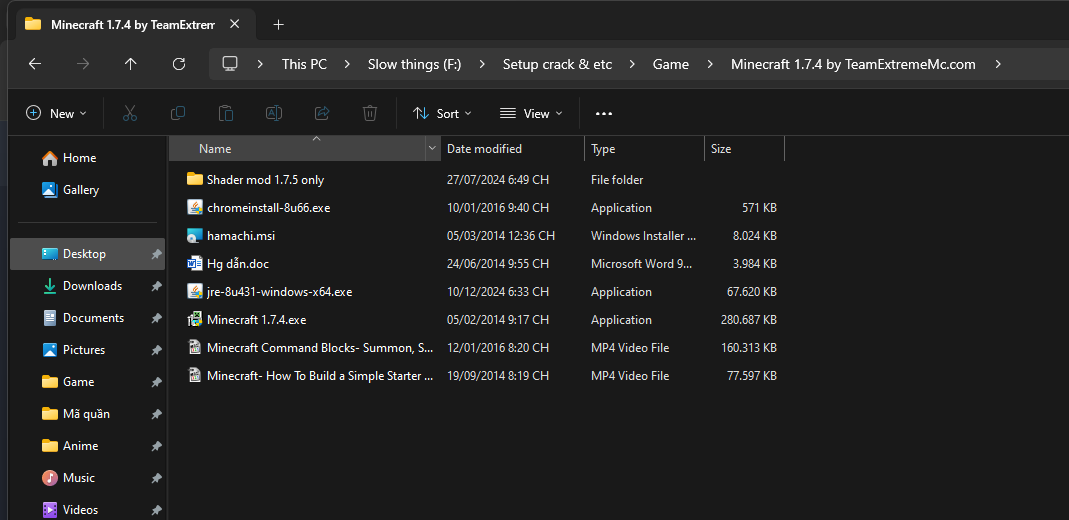This screenshot has width=1069, height=520.
Task: Navigate back to previous folder
Action: point(35,64)
